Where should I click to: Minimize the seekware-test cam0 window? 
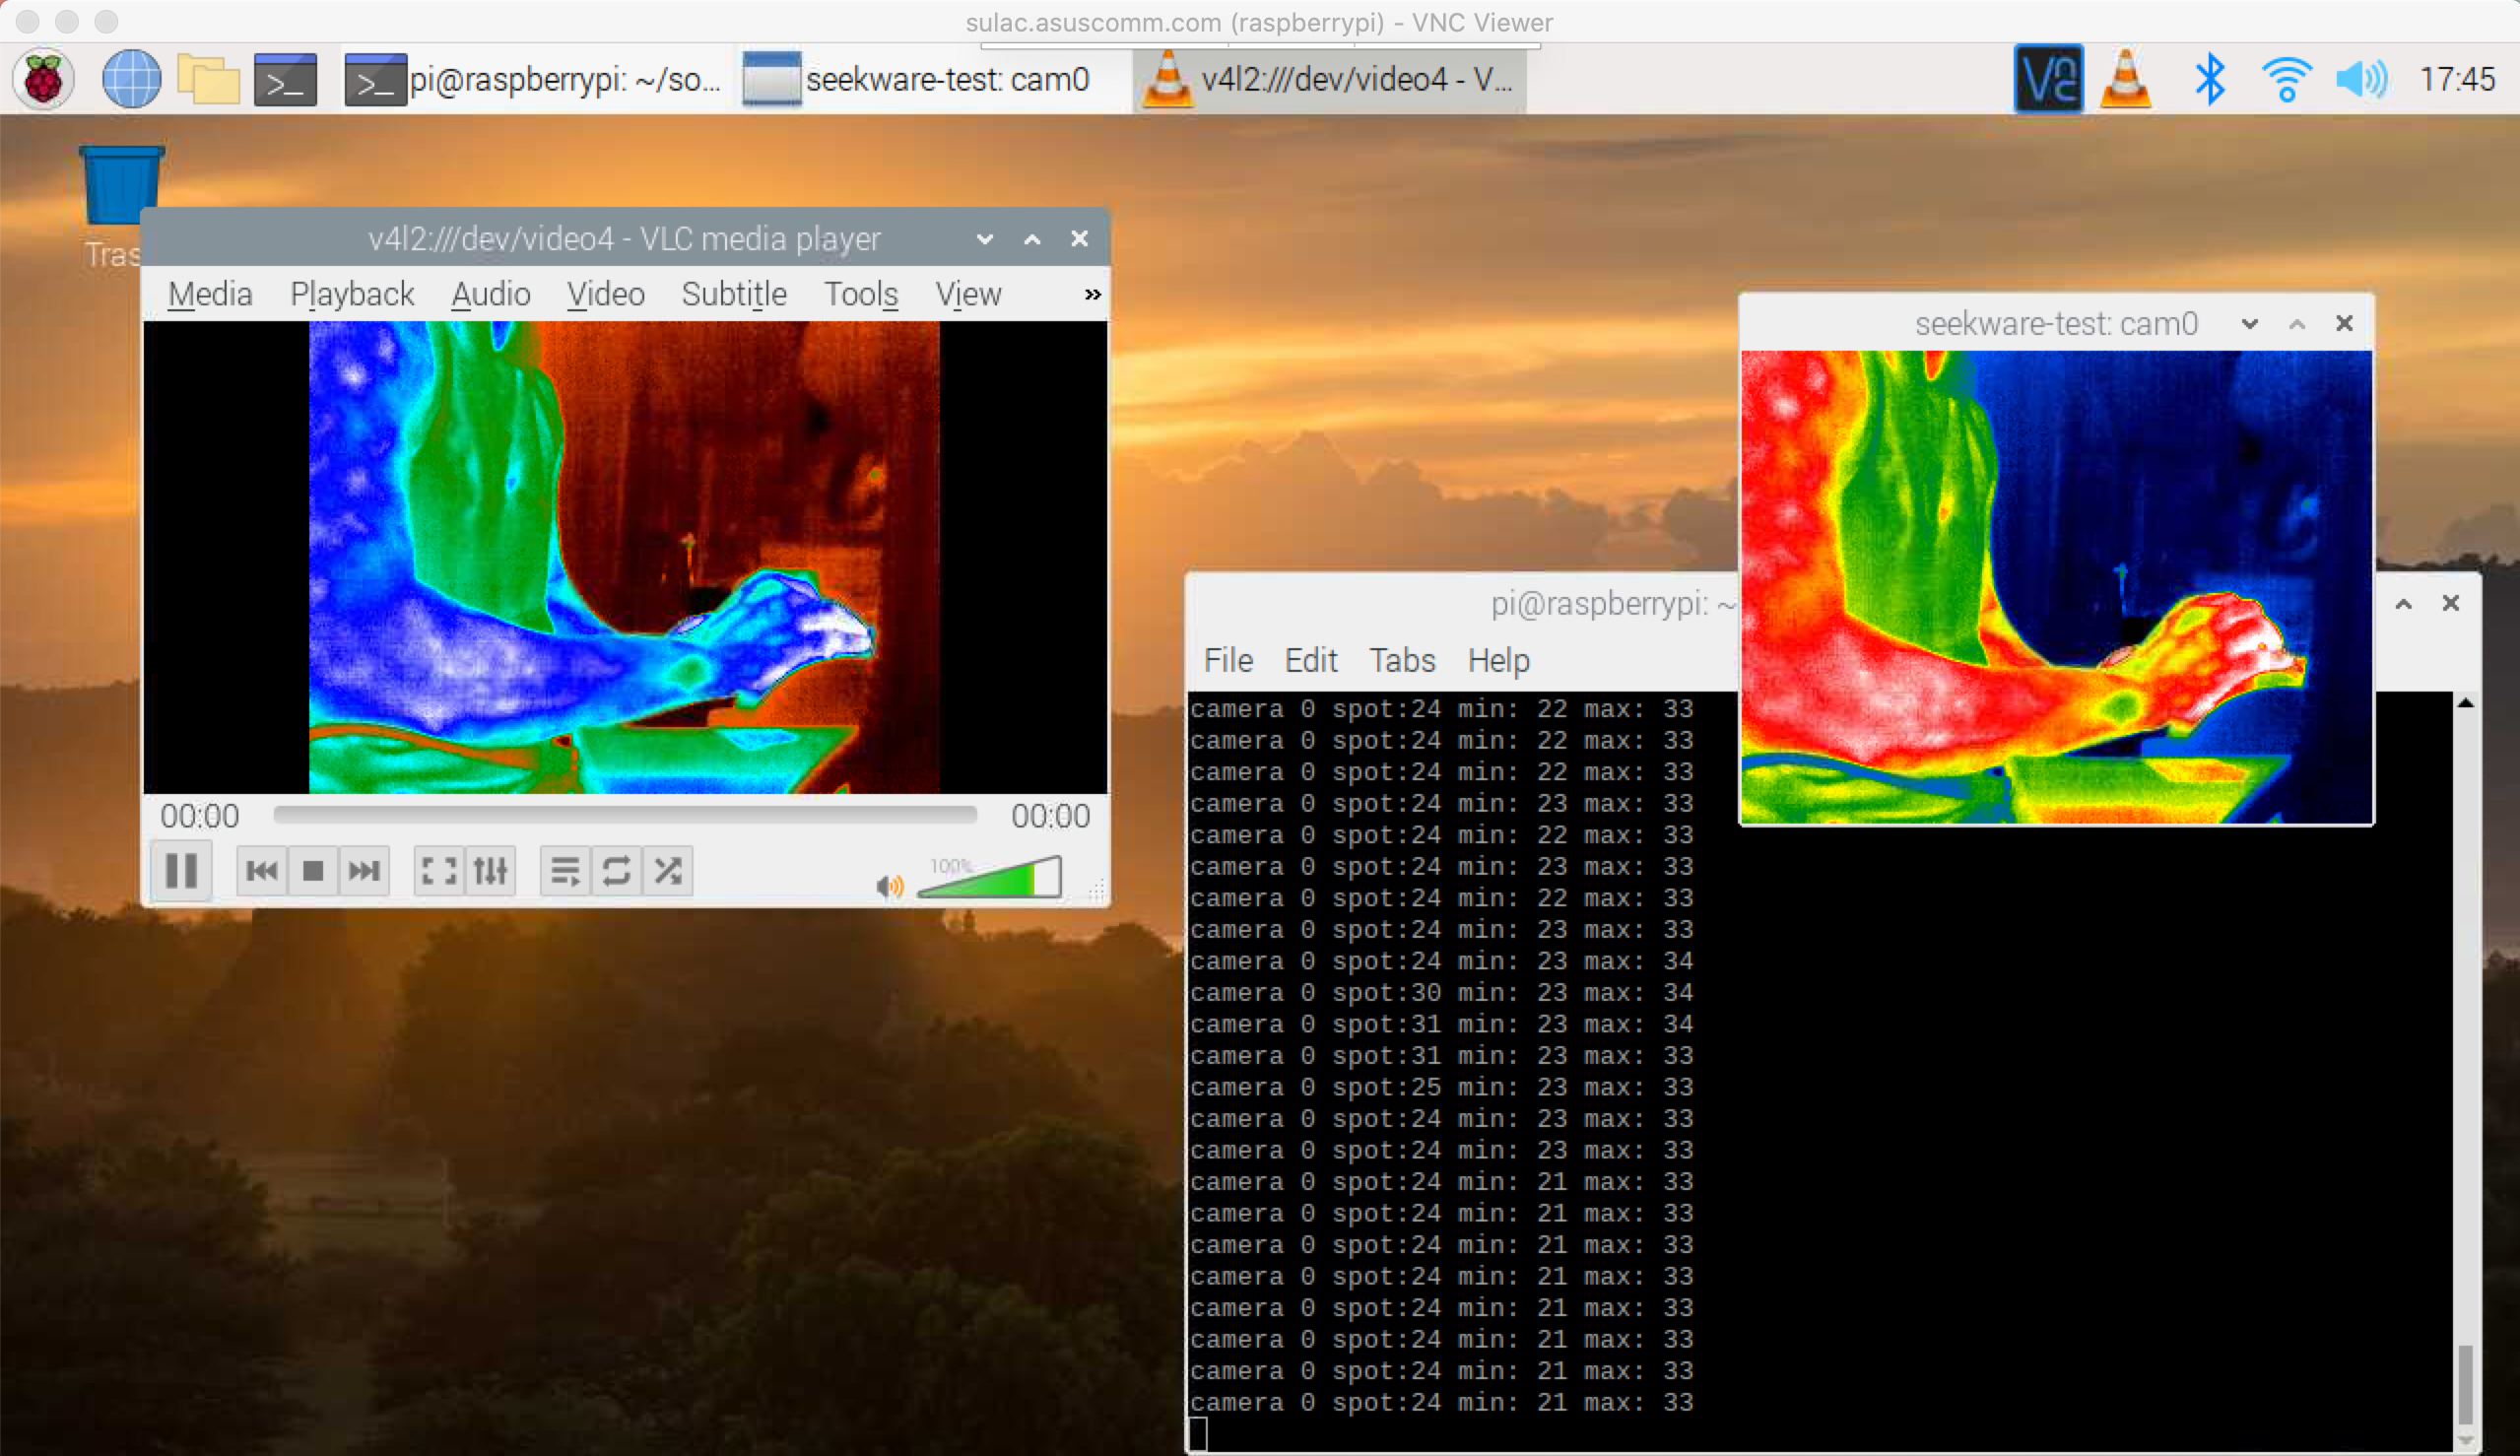coord(2250,323)
